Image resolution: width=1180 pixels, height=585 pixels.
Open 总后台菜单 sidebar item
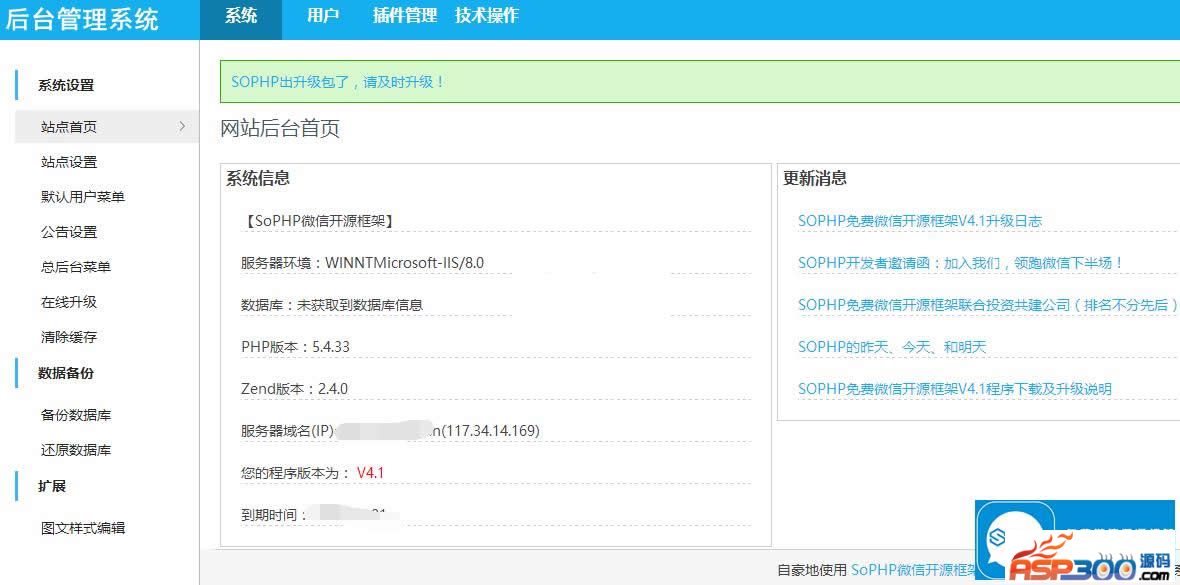click(76, 267)
